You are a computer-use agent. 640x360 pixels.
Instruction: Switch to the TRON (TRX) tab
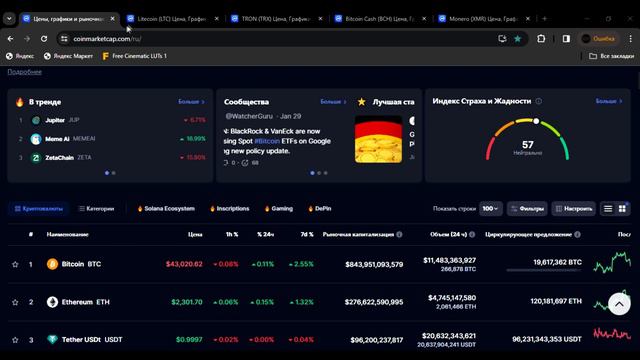[275, 19]
